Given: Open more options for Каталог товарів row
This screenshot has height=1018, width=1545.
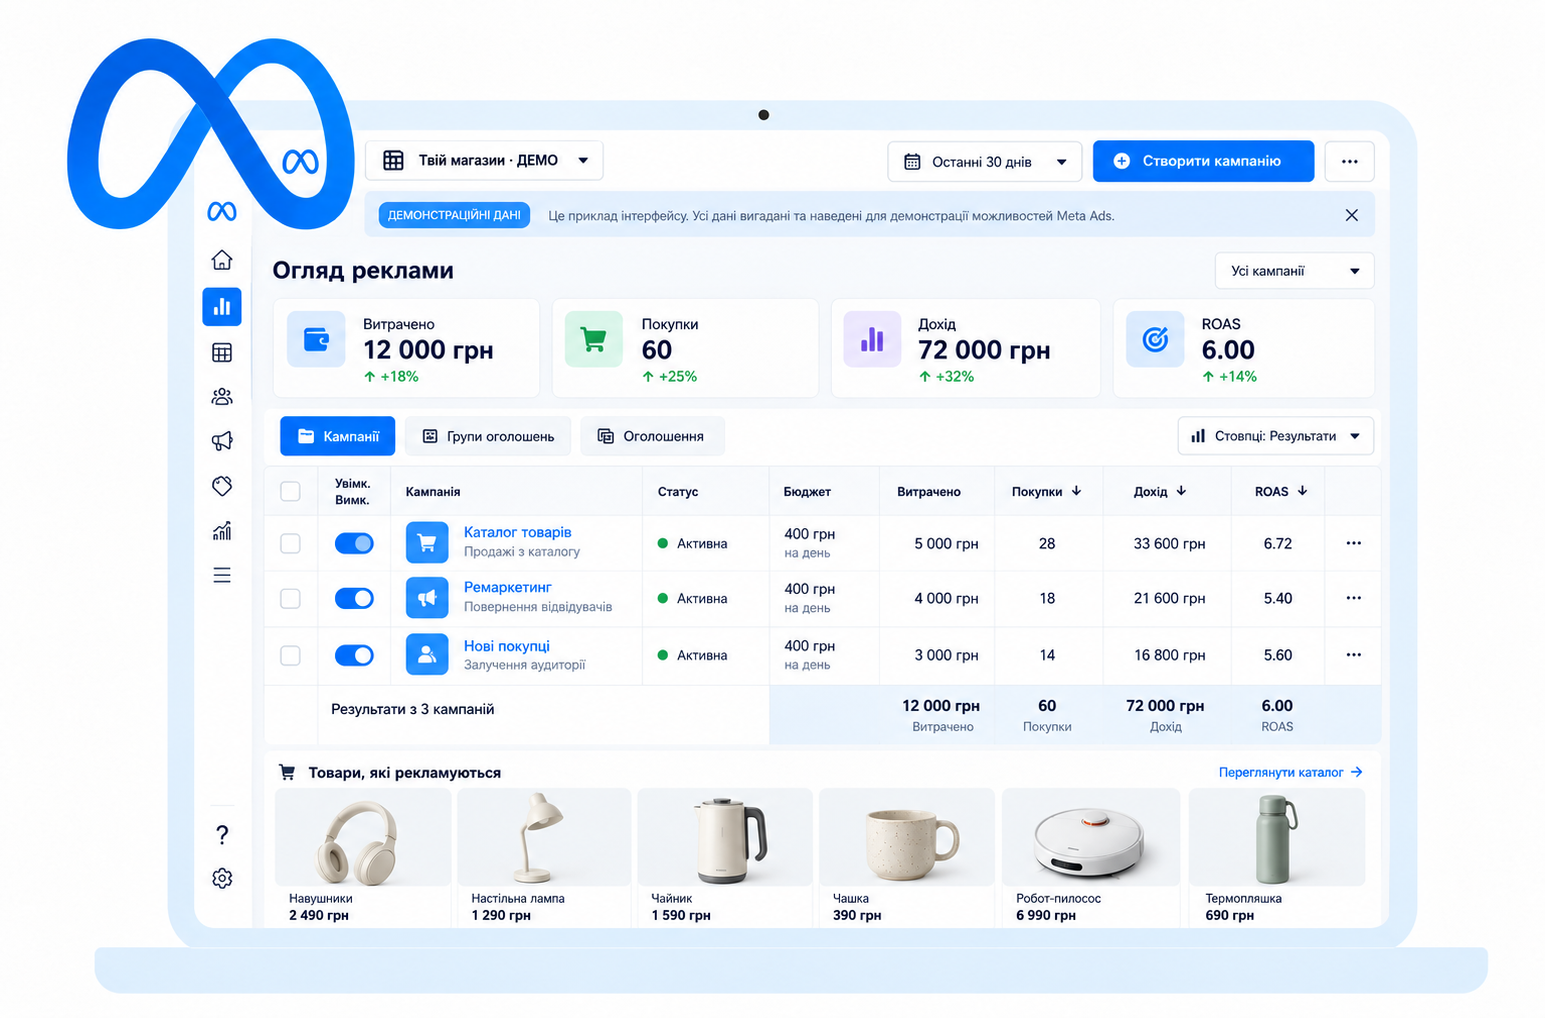Looking at the screenshot, I should tap(1353, 543).
